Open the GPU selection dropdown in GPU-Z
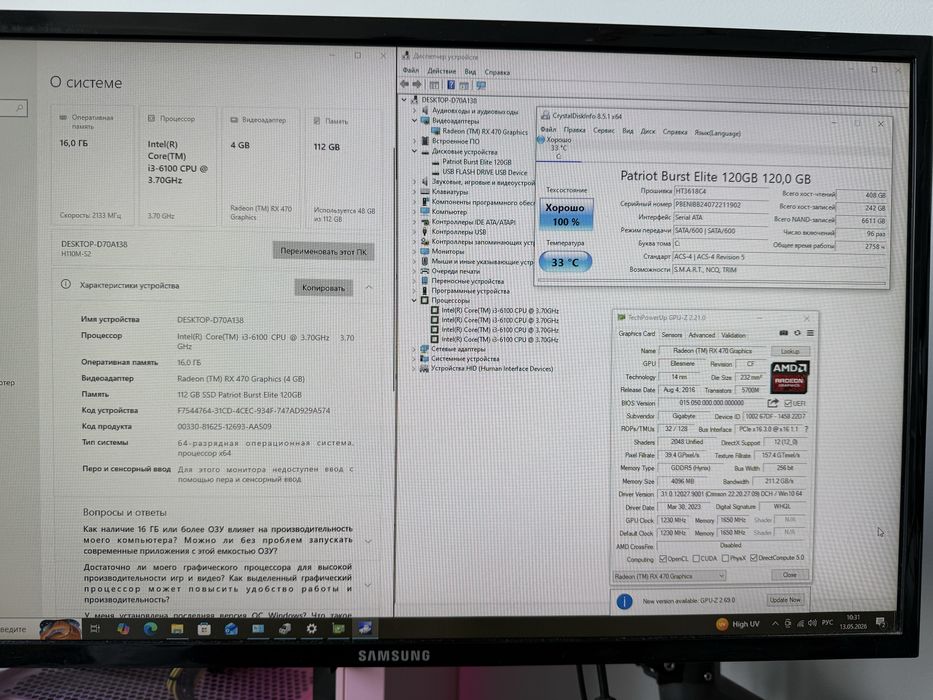This screenshot has width=933, height=700. (x=669, y=576)
